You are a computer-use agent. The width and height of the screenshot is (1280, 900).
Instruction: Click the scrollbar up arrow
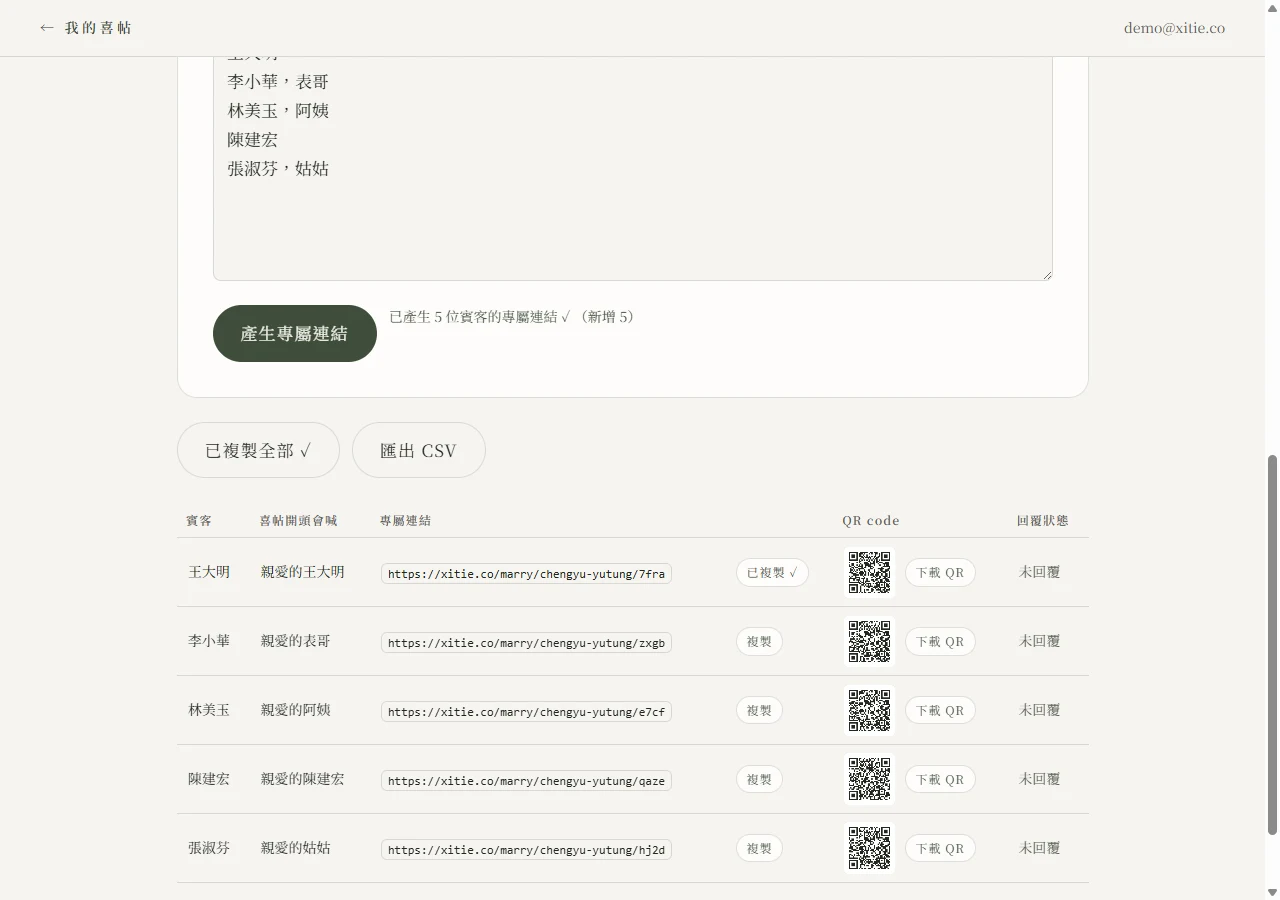[1272, 8]
